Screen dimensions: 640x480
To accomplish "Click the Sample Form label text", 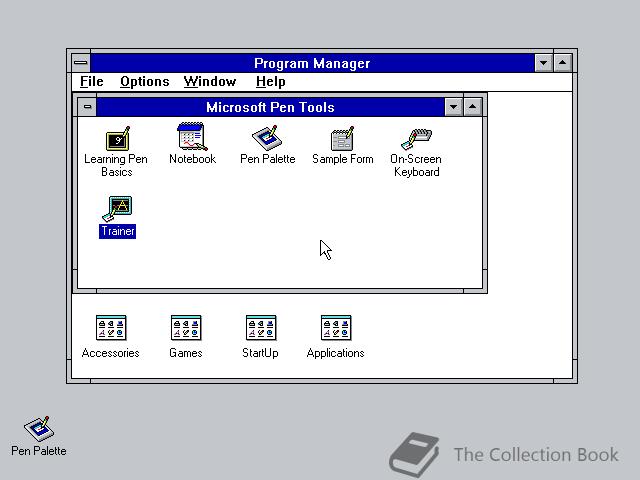I will tap(343, 159).
